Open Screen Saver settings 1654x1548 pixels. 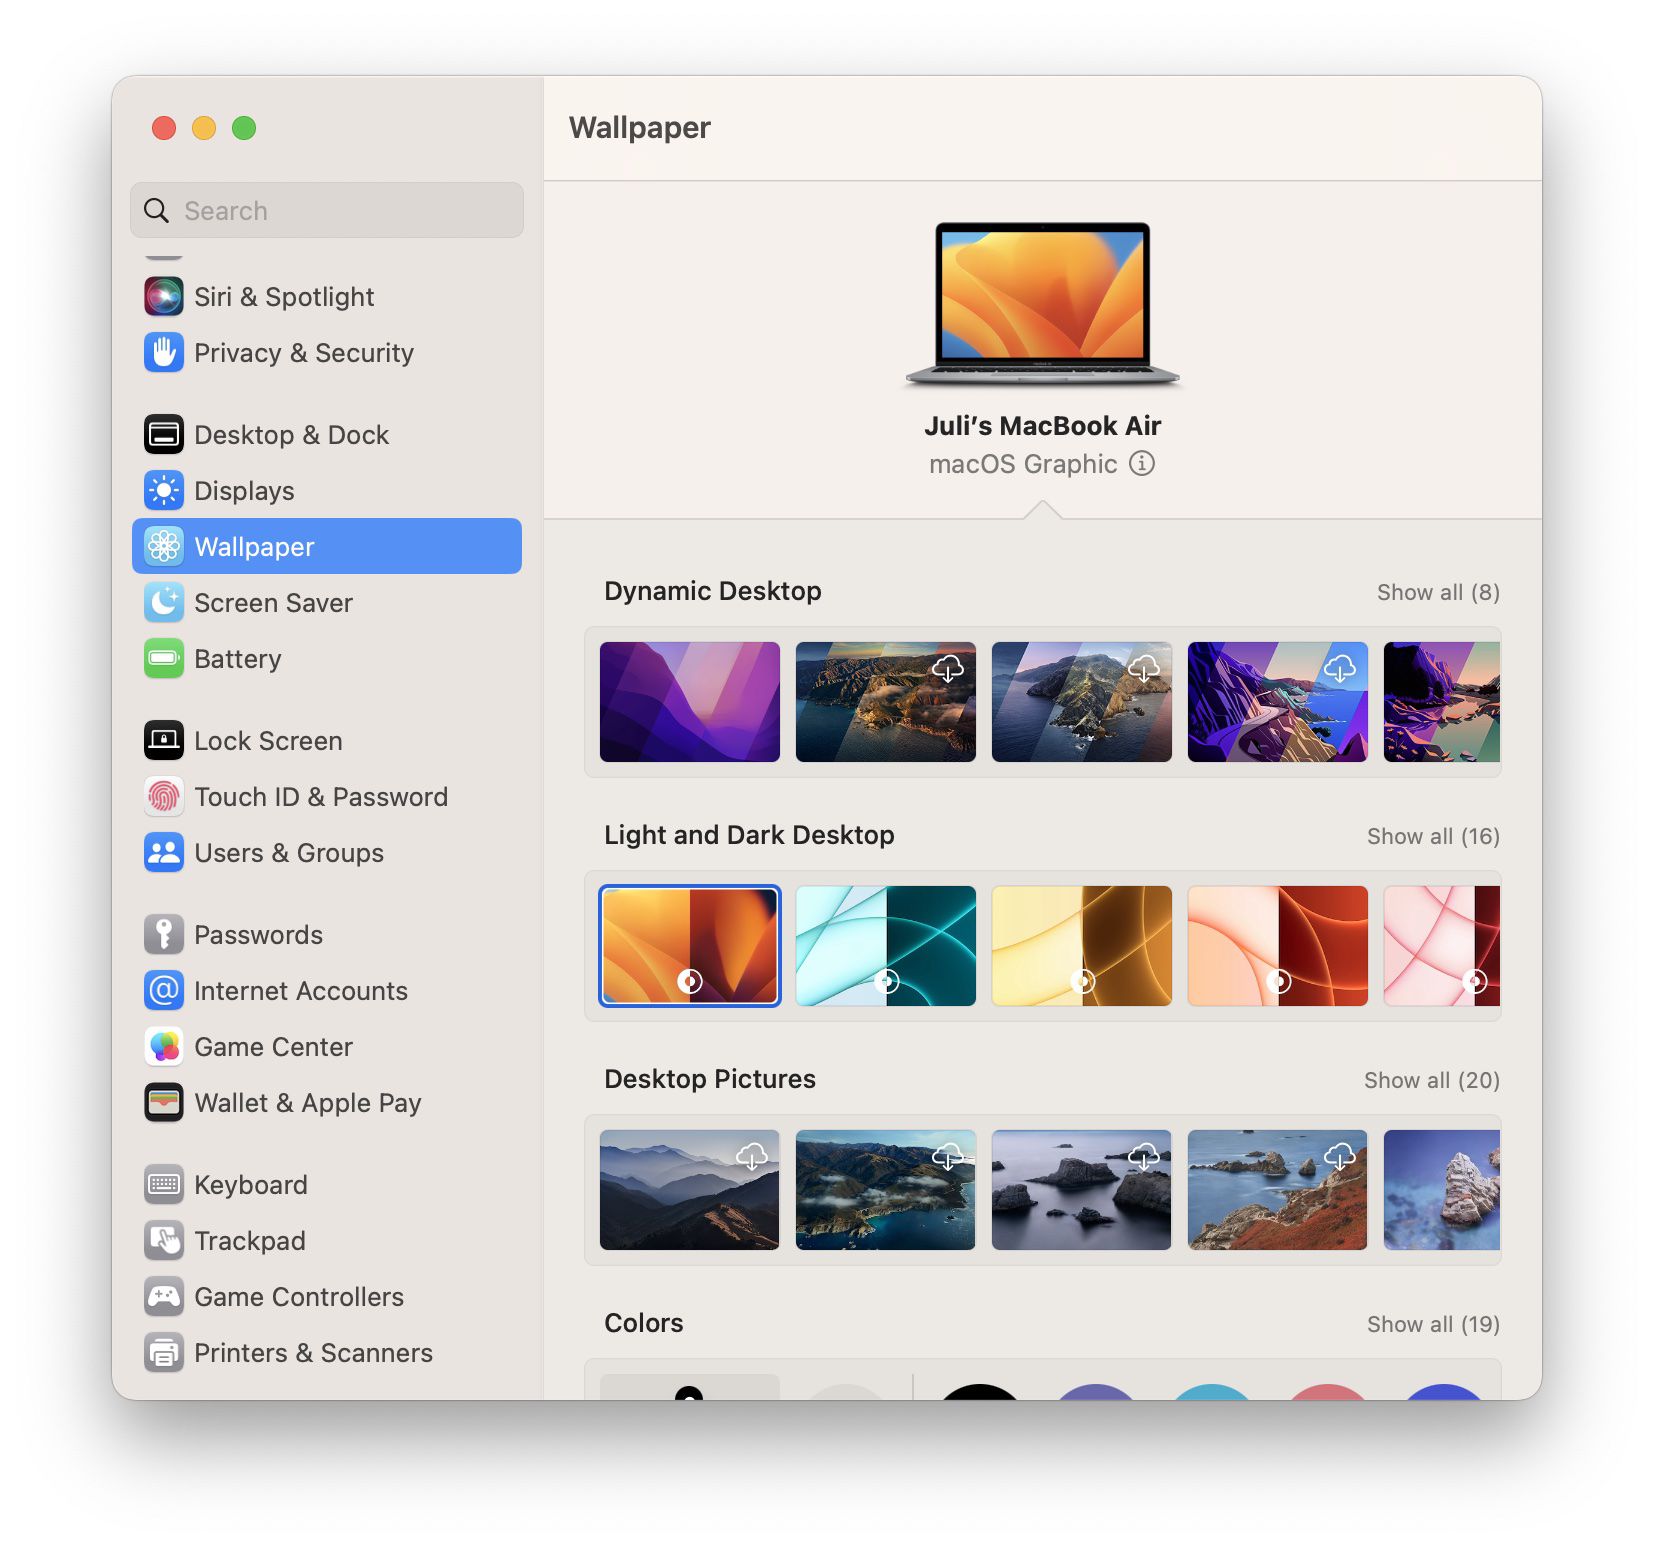(163, 602)
